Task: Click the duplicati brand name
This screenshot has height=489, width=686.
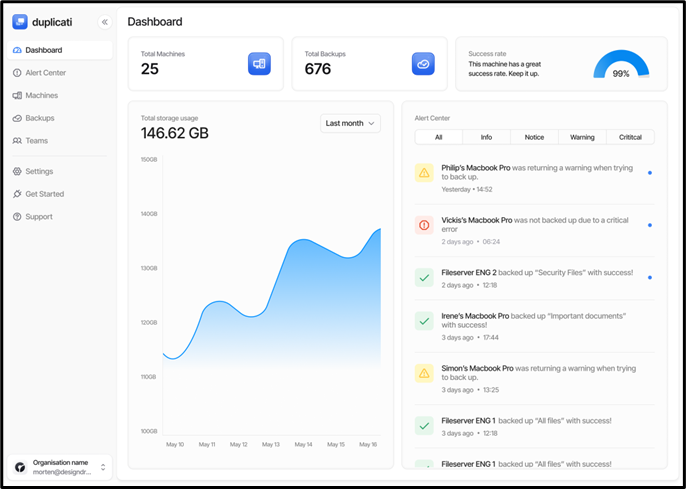Action: (x=52, y=22)
